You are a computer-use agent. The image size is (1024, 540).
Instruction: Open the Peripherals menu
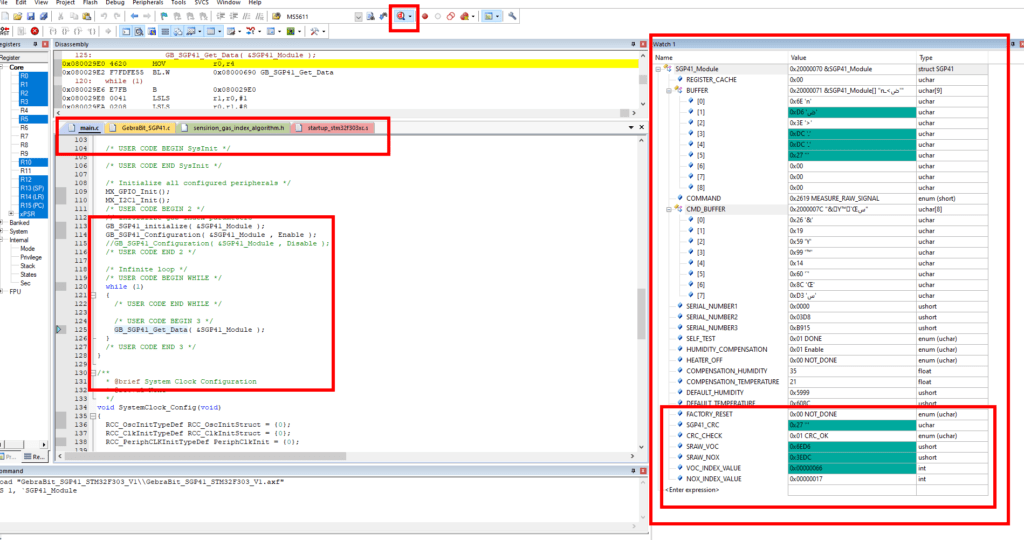point(148,3)
